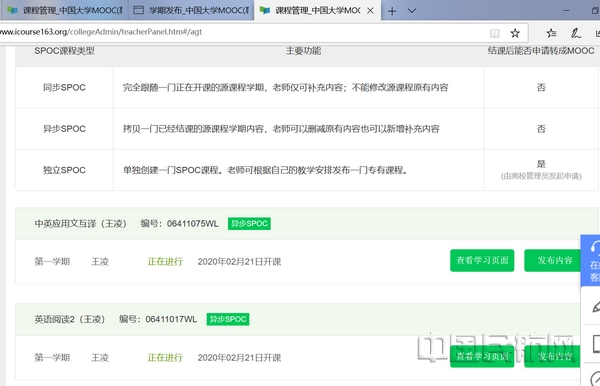Click 正在进行 status of 中英应用文互译
Screen dimensions: 600x386
[165, 262]
